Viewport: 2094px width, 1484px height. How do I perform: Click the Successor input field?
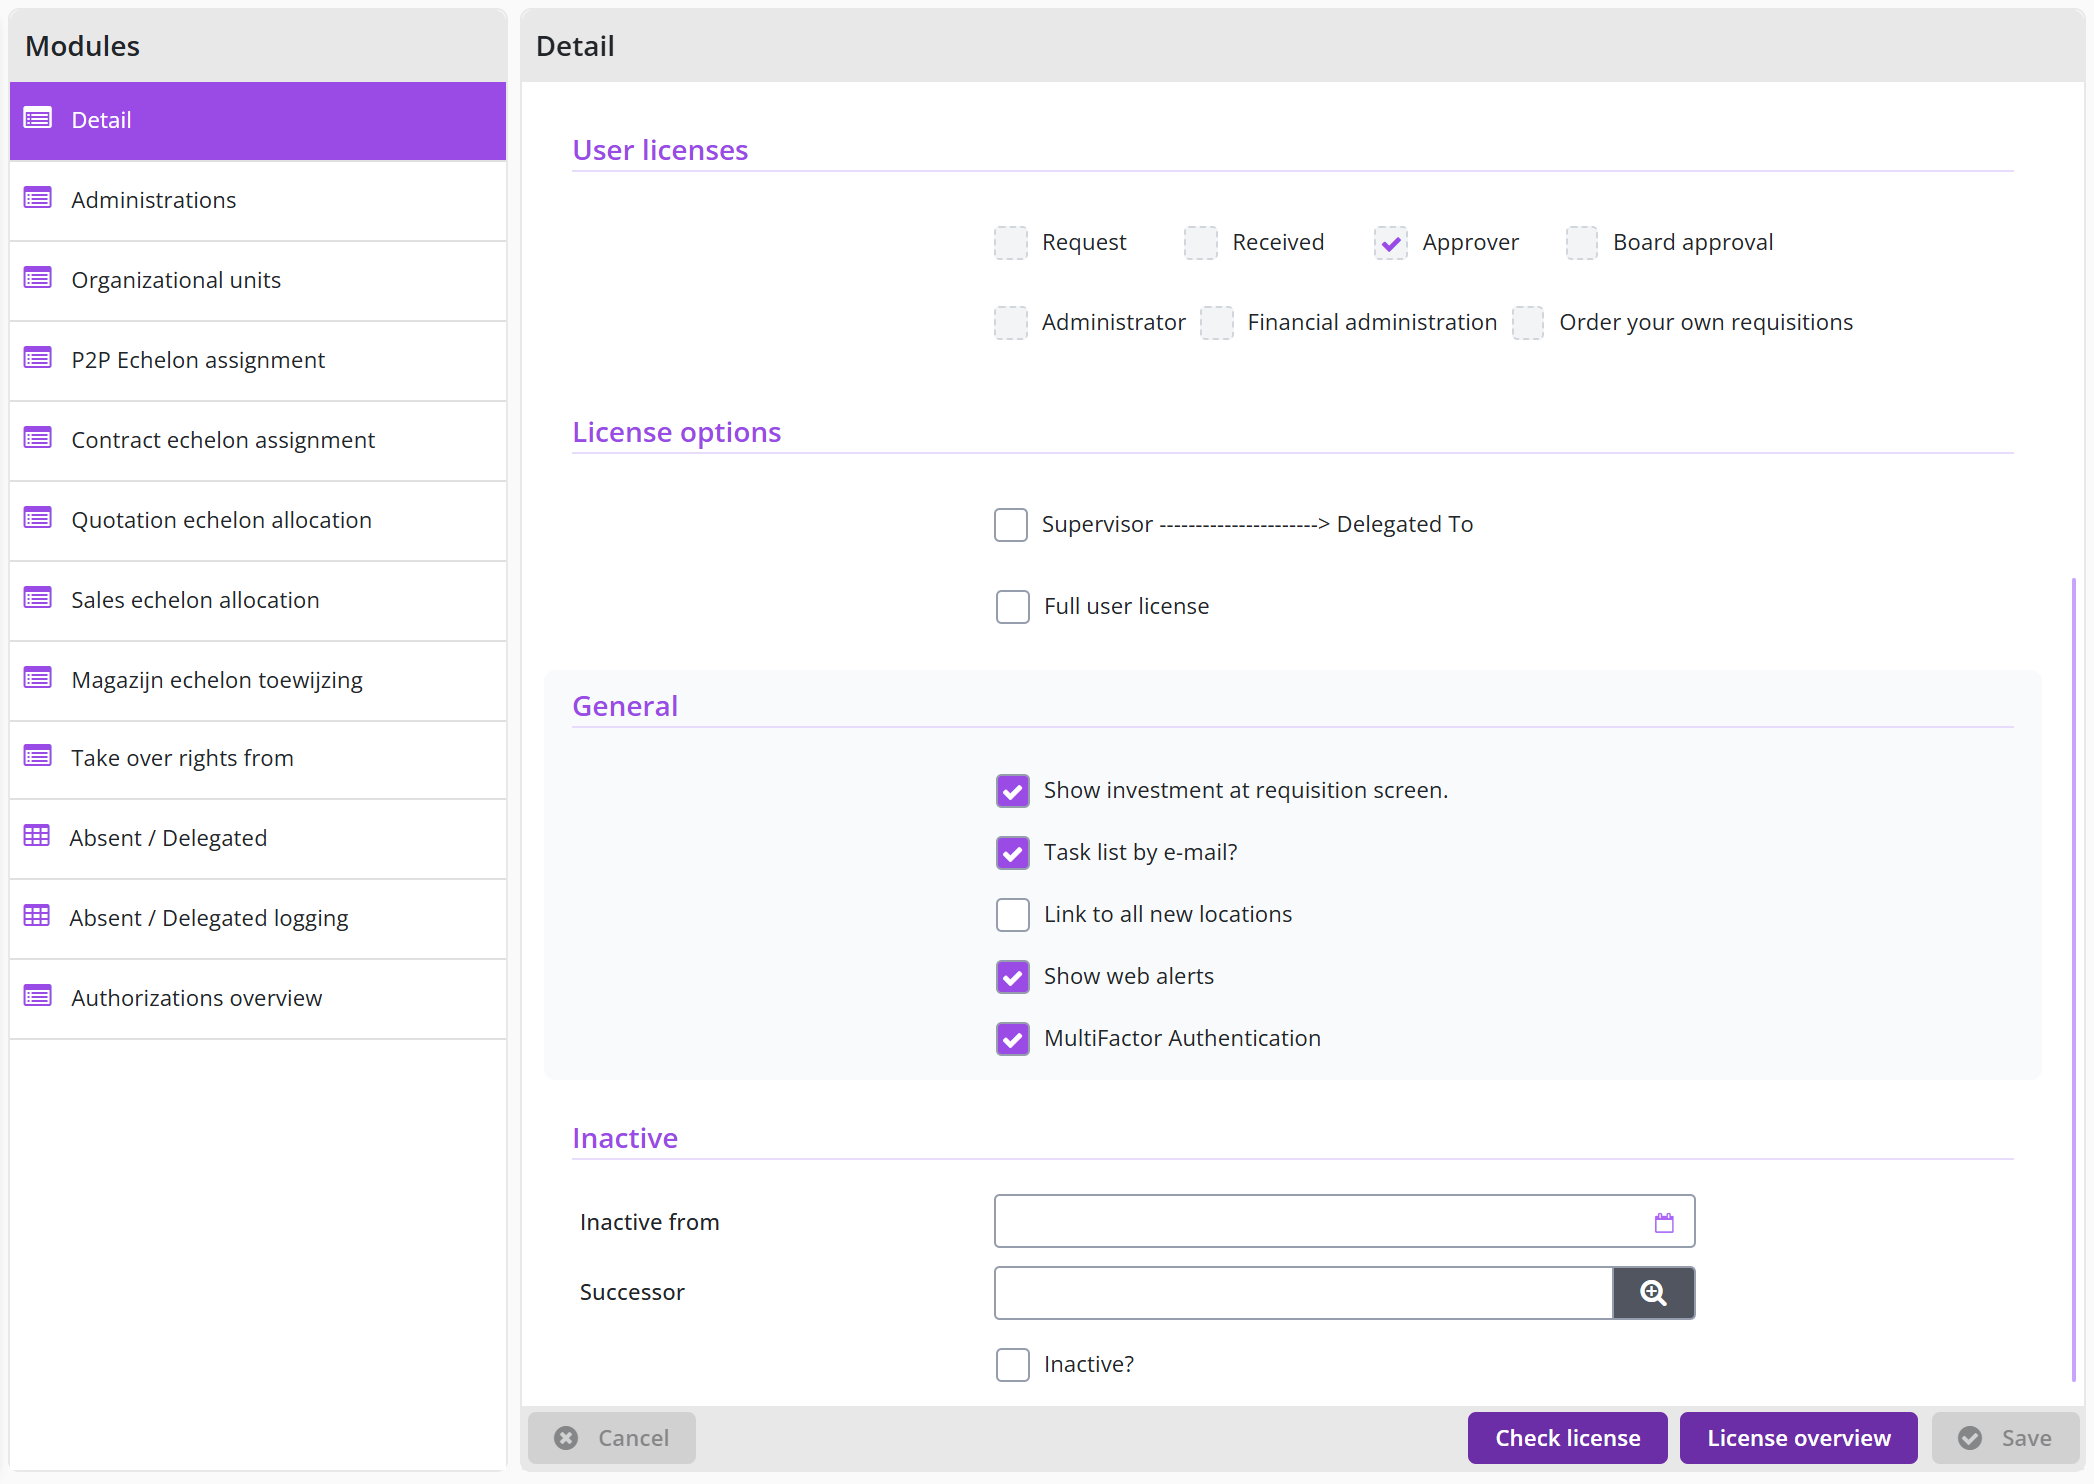[1303, 1293]
